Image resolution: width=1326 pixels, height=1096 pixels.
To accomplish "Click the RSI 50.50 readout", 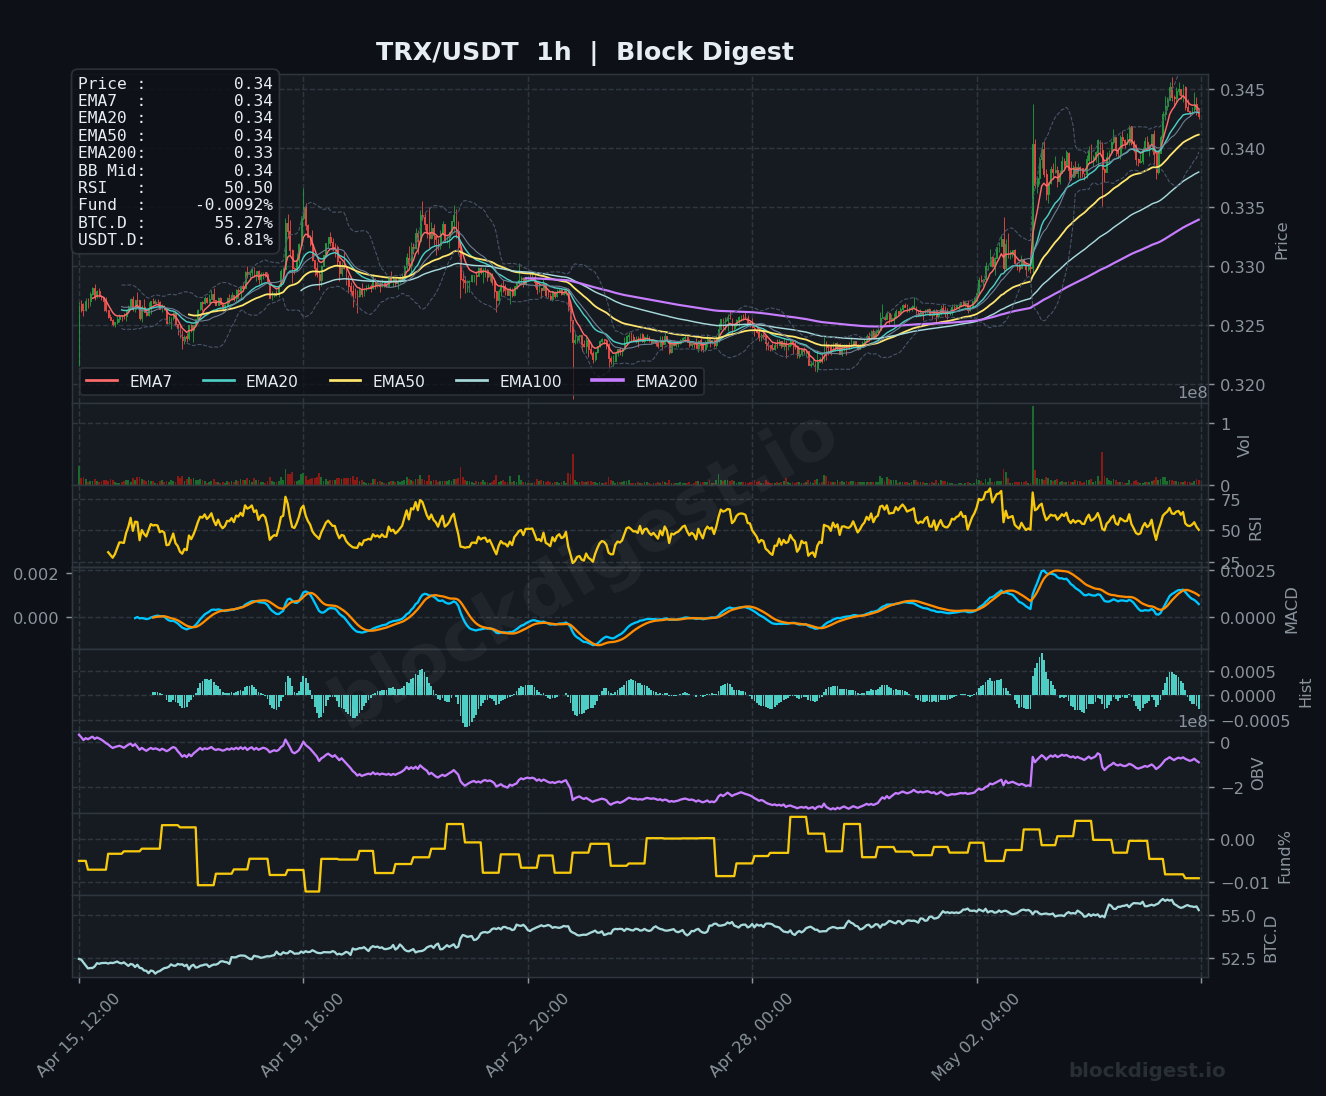I will (x=175, y=188).
